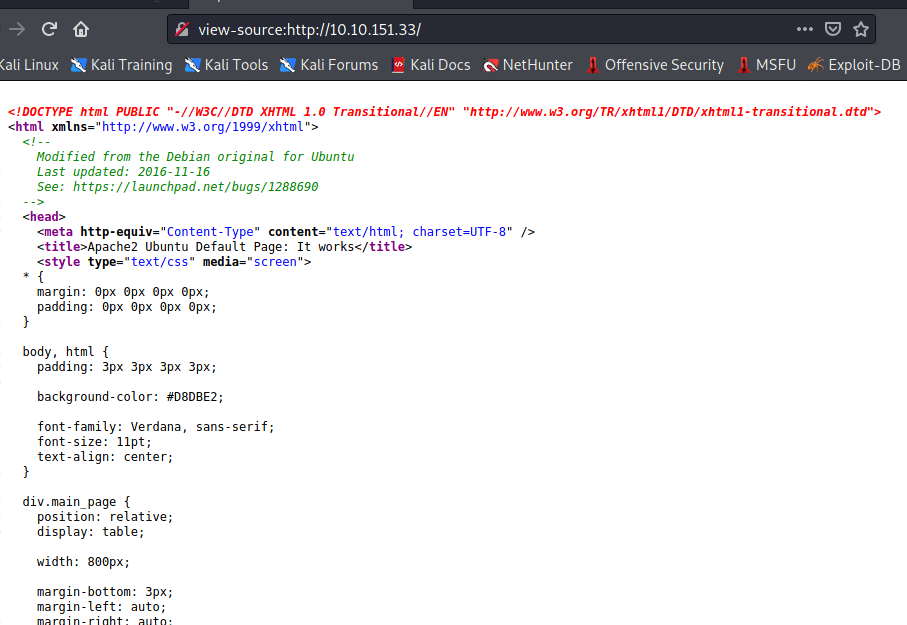
Task: Open the Kali Docs bookmark
Action: (x=431, y=65)
